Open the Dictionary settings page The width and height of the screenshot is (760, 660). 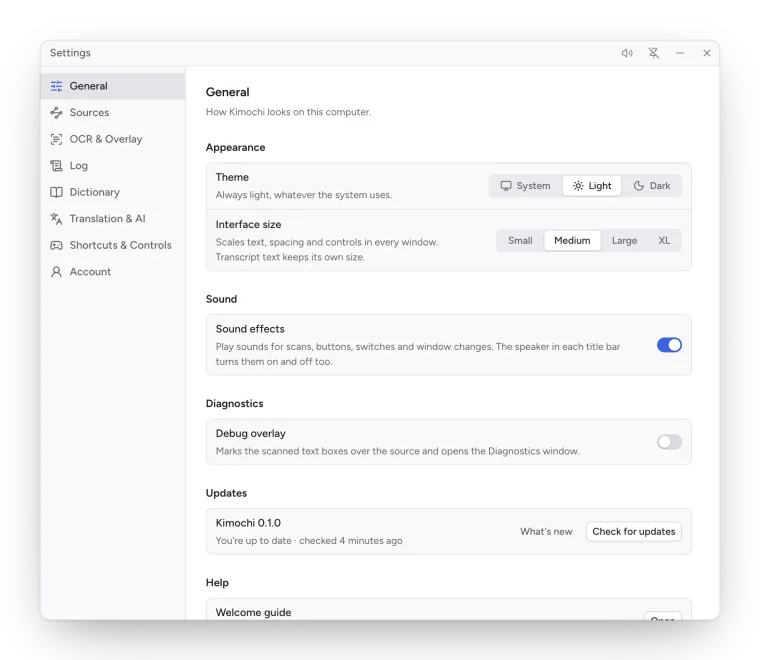112,192
